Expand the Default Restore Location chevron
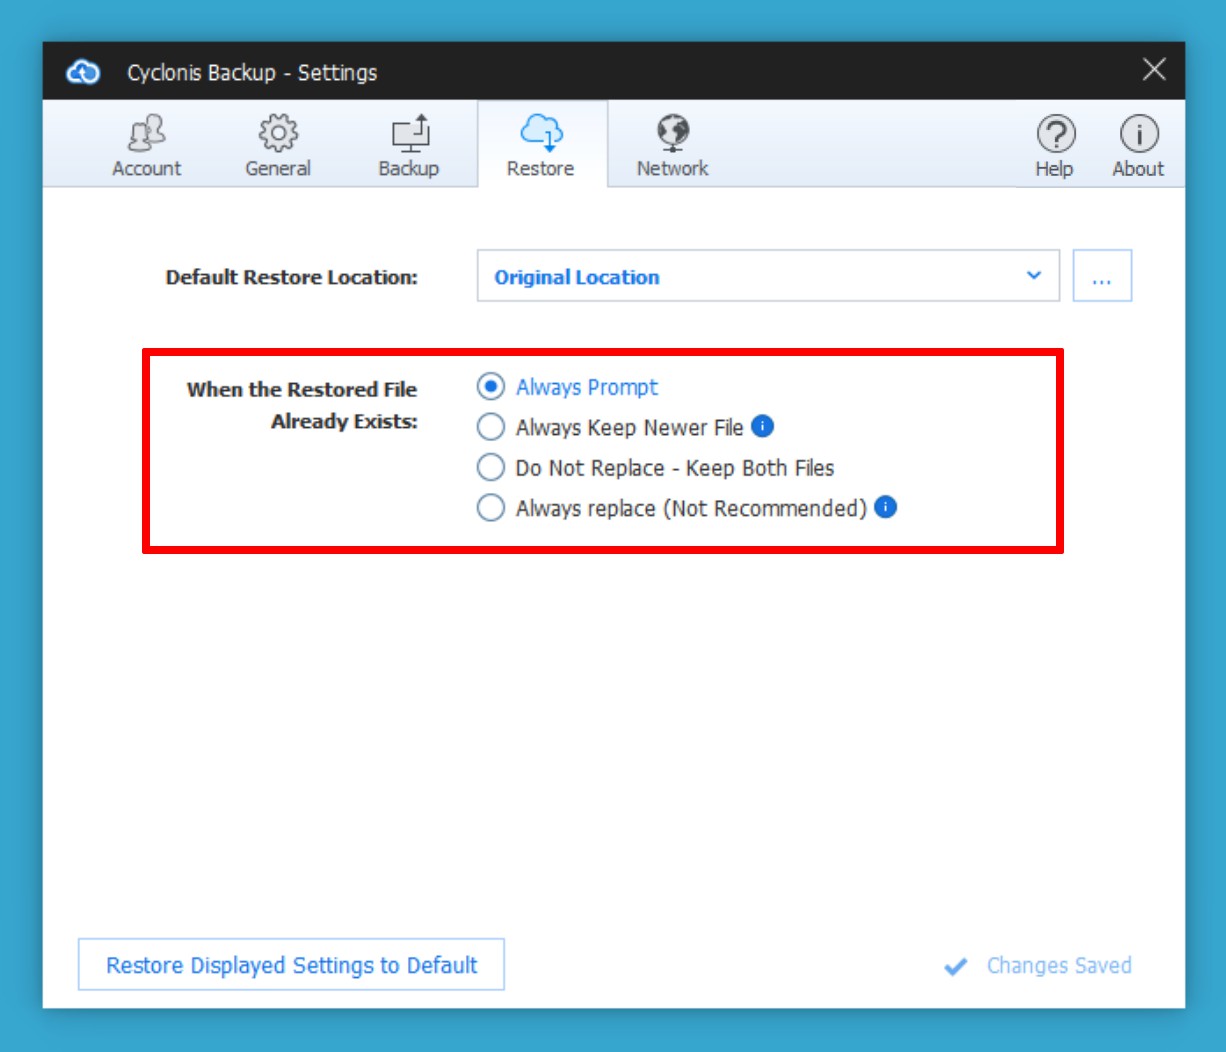 (x=1034, y=276)
